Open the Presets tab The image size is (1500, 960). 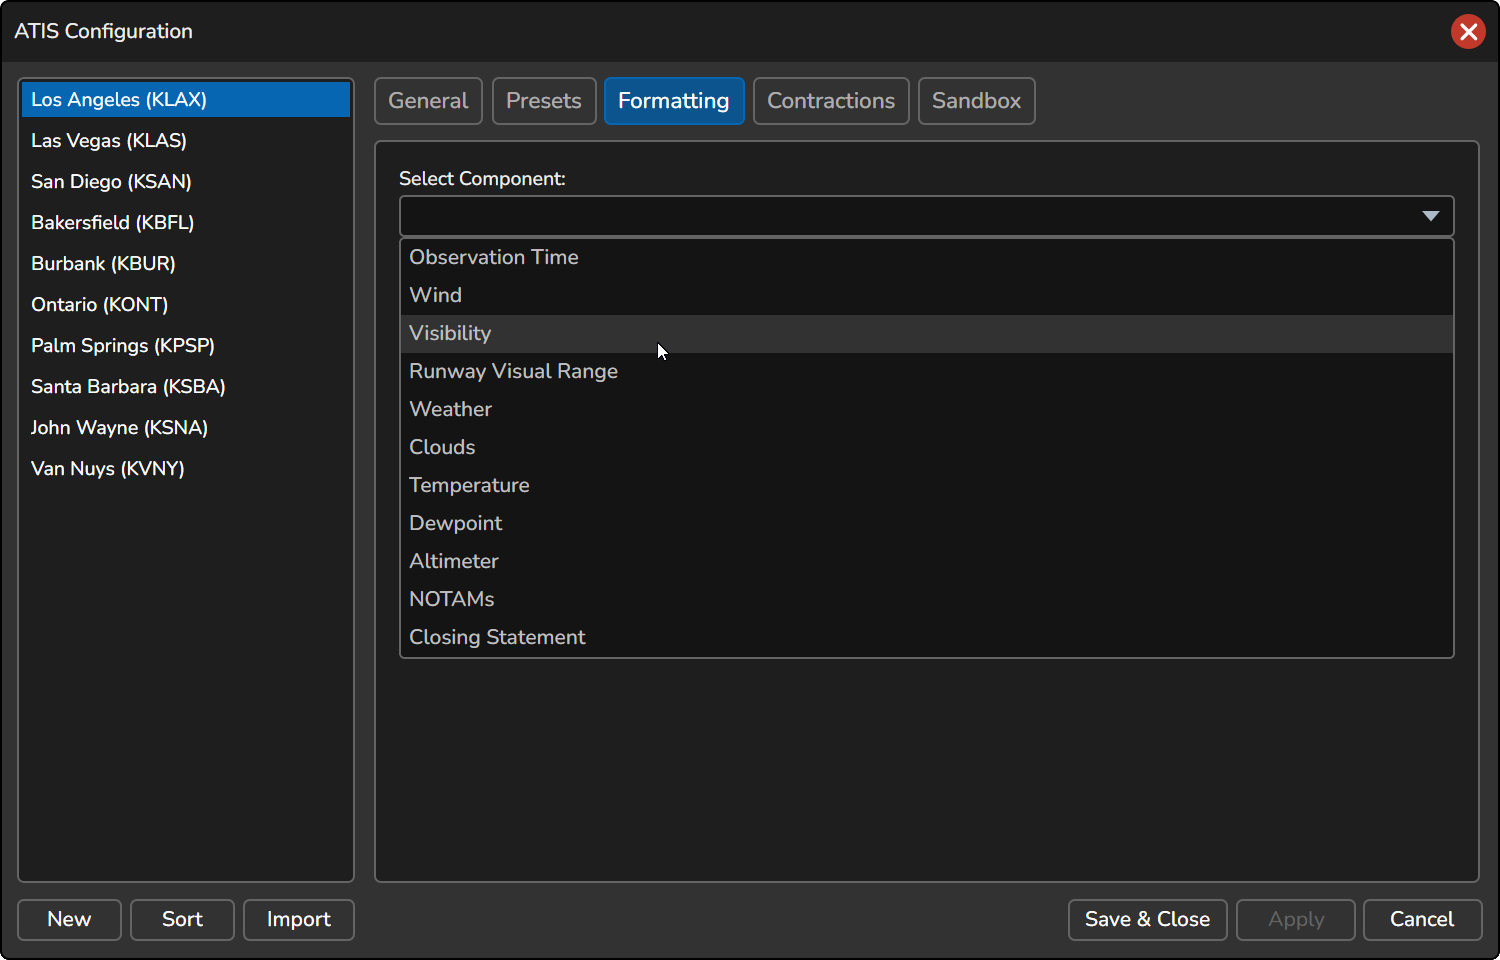coord(544,101)
